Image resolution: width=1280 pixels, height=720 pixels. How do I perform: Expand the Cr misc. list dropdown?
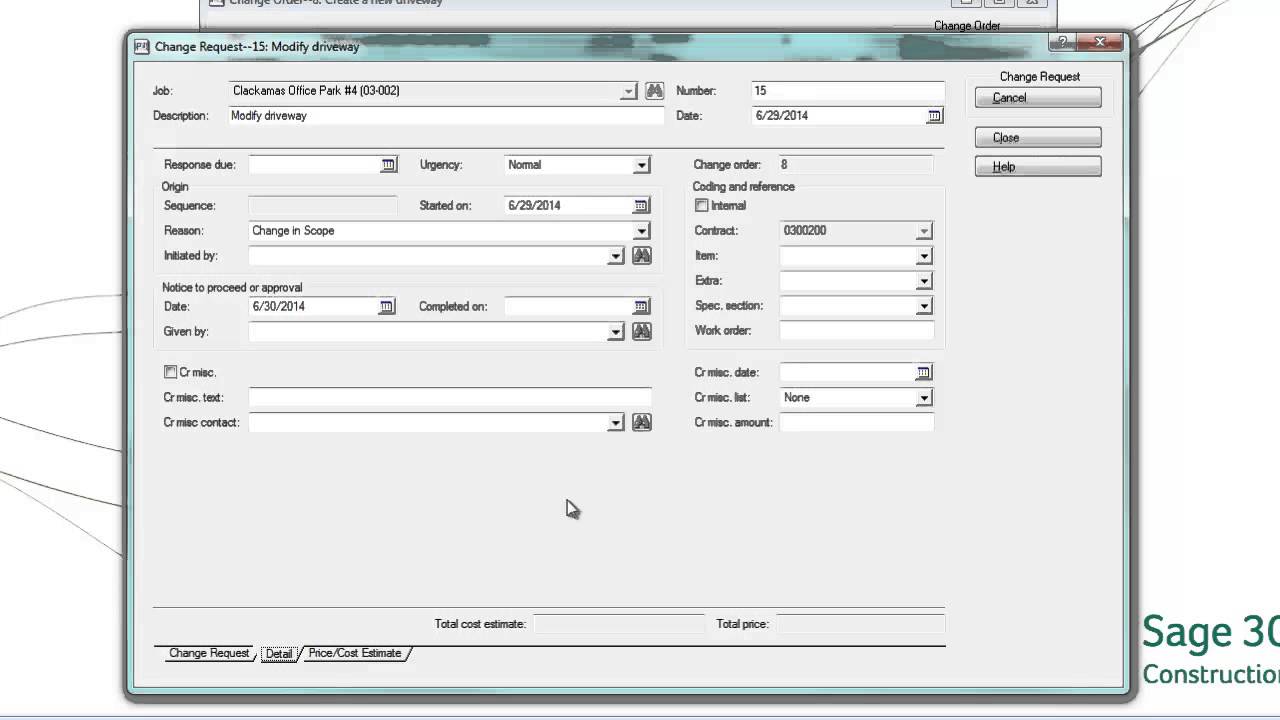[924, 398]
